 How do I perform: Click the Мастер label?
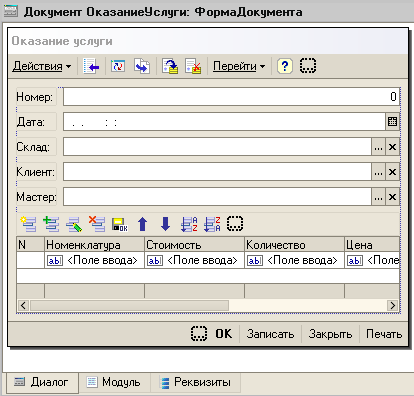coord(36,197)
